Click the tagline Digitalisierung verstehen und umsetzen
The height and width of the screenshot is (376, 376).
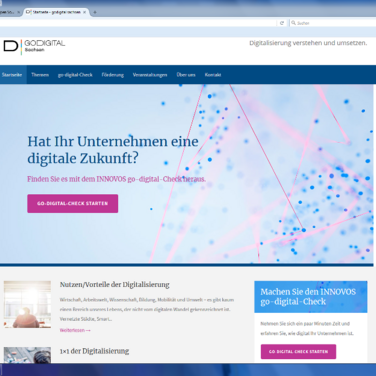pyautogui.click(x=308, y=43)
